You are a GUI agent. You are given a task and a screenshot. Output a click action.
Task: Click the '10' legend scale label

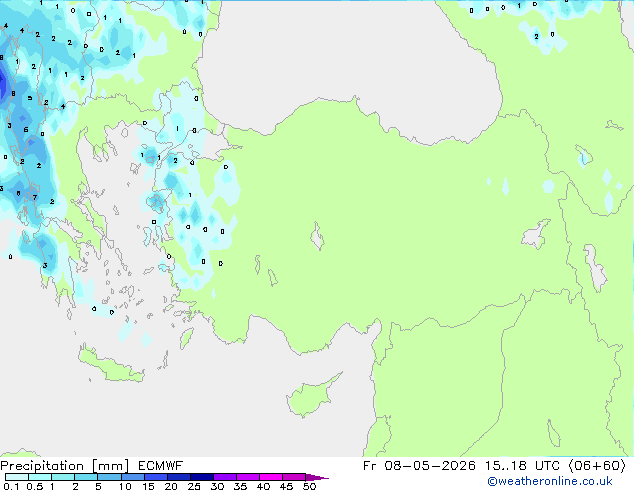coord(125,486)
